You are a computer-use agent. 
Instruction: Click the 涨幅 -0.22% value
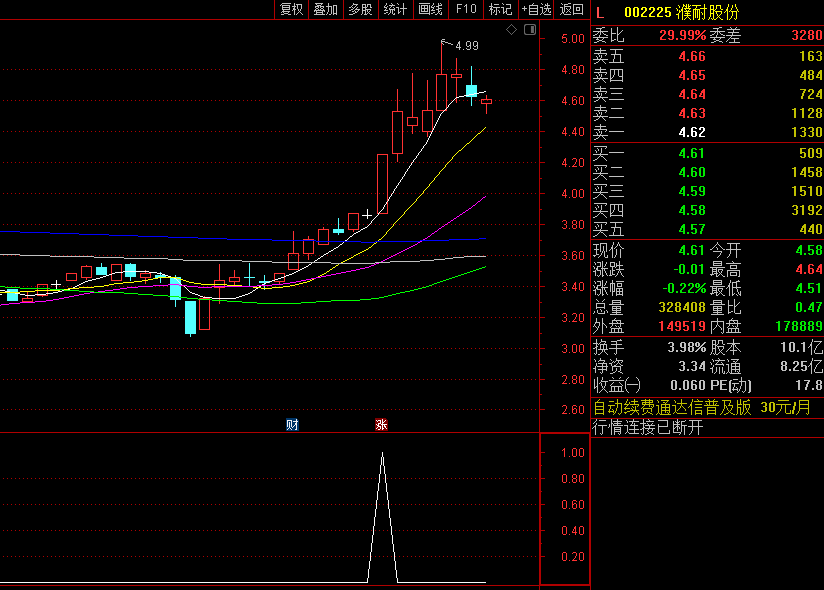tap(684, 288)
